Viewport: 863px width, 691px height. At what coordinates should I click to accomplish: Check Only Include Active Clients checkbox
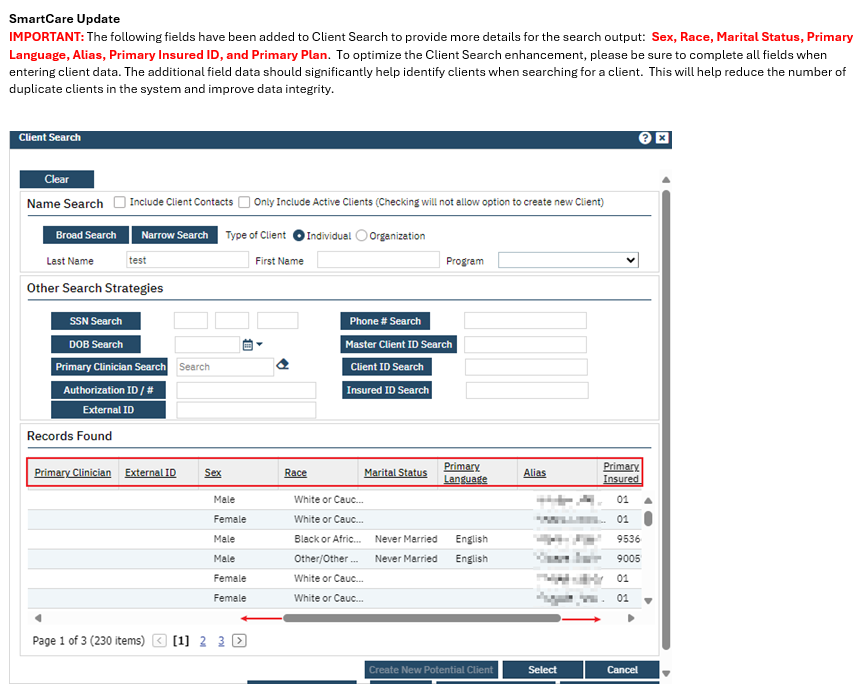(244, 202)
